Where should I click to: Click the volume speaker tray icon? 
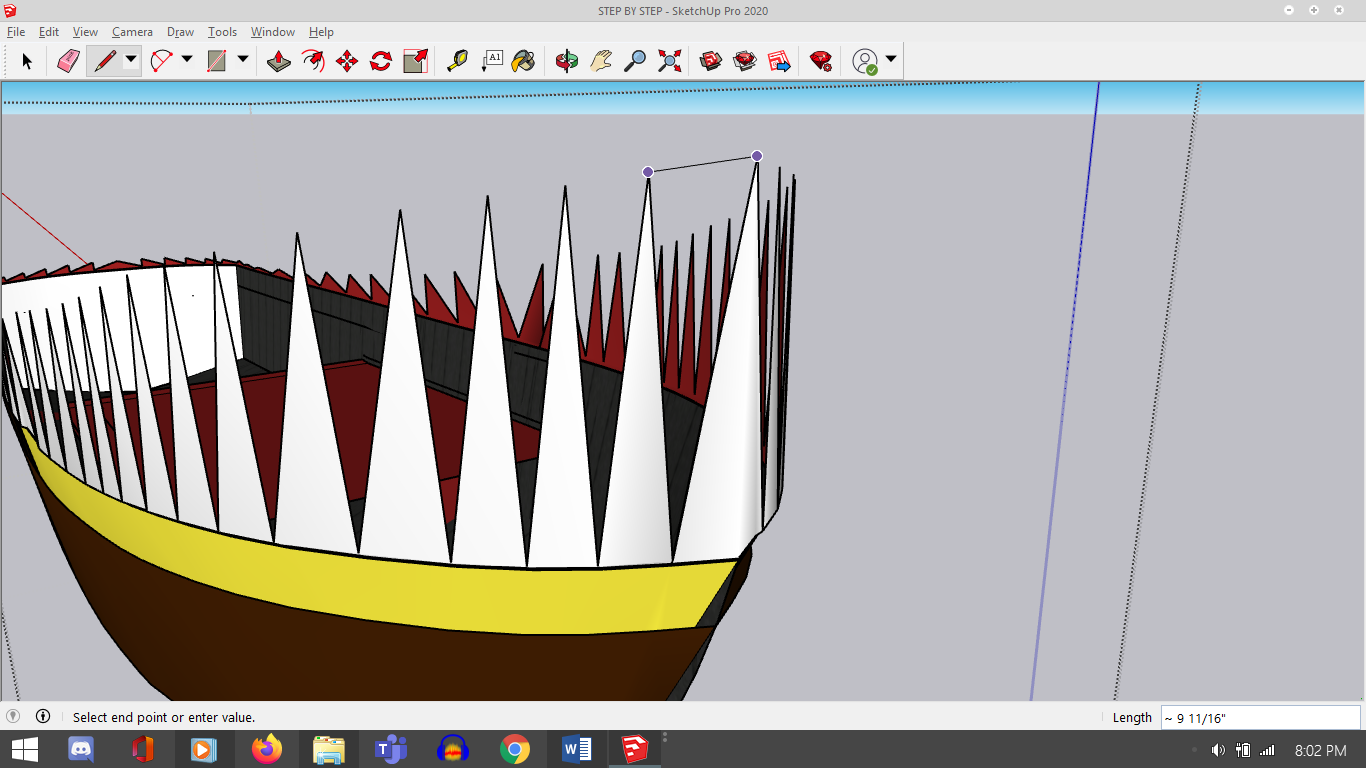[1218, 750]
